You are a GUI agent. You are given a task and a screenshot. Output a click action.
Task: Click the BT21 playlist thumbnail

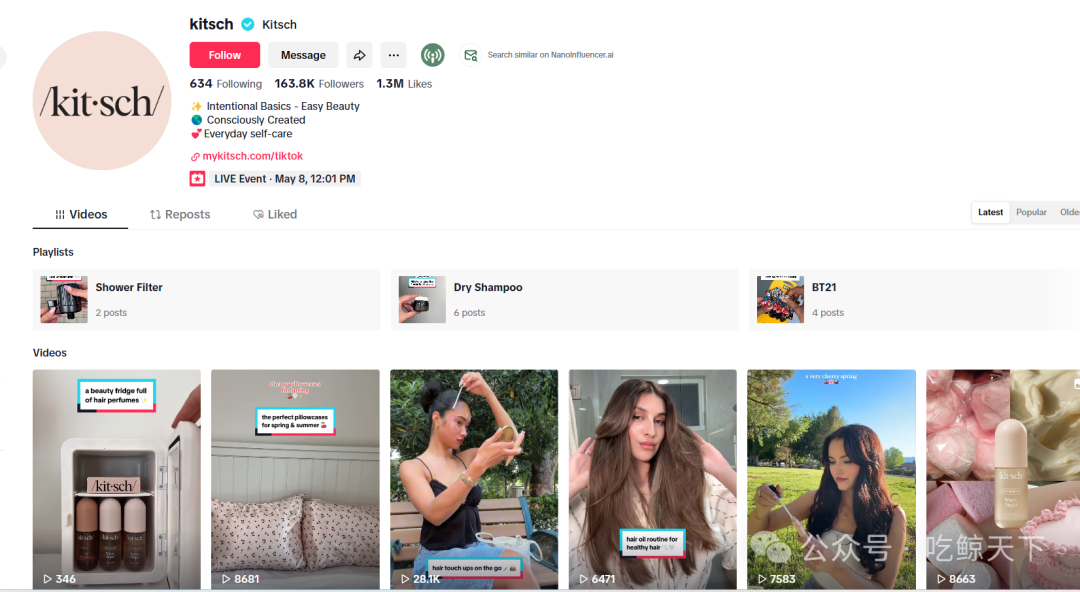click(x=780, y=300)
